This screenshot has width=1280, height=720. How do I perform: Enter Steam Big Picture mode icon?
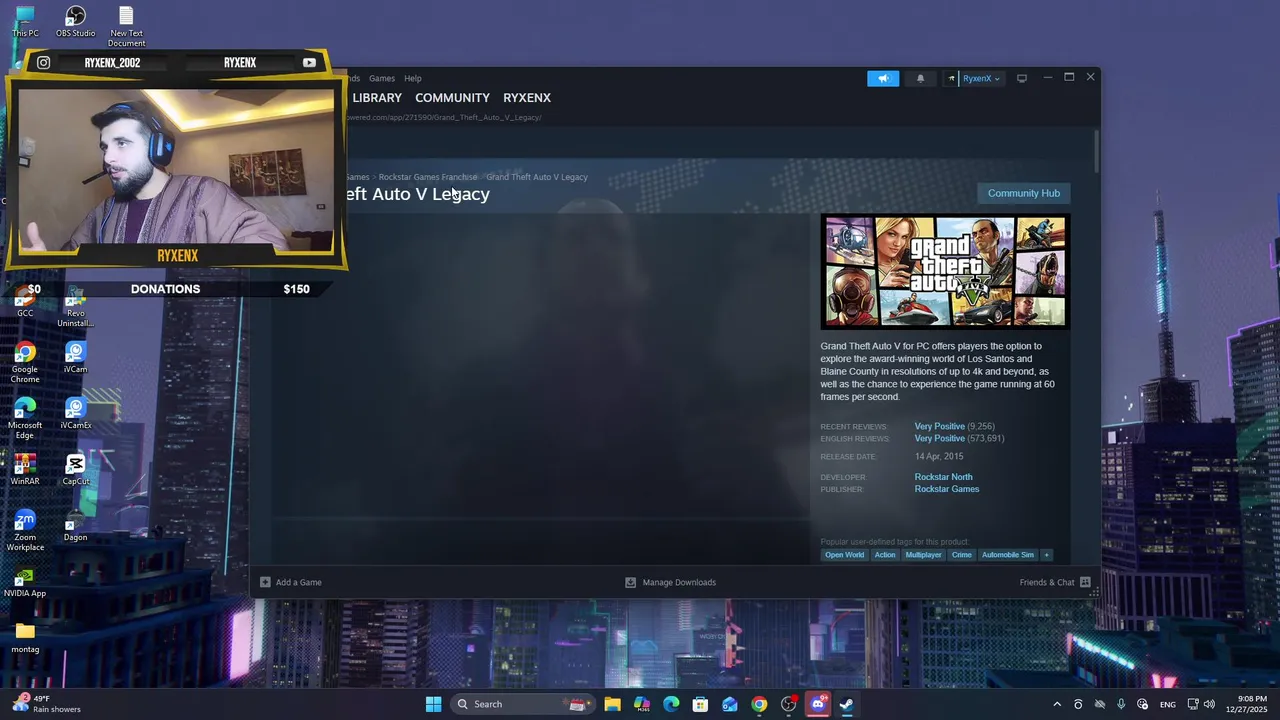[1021, 78]
